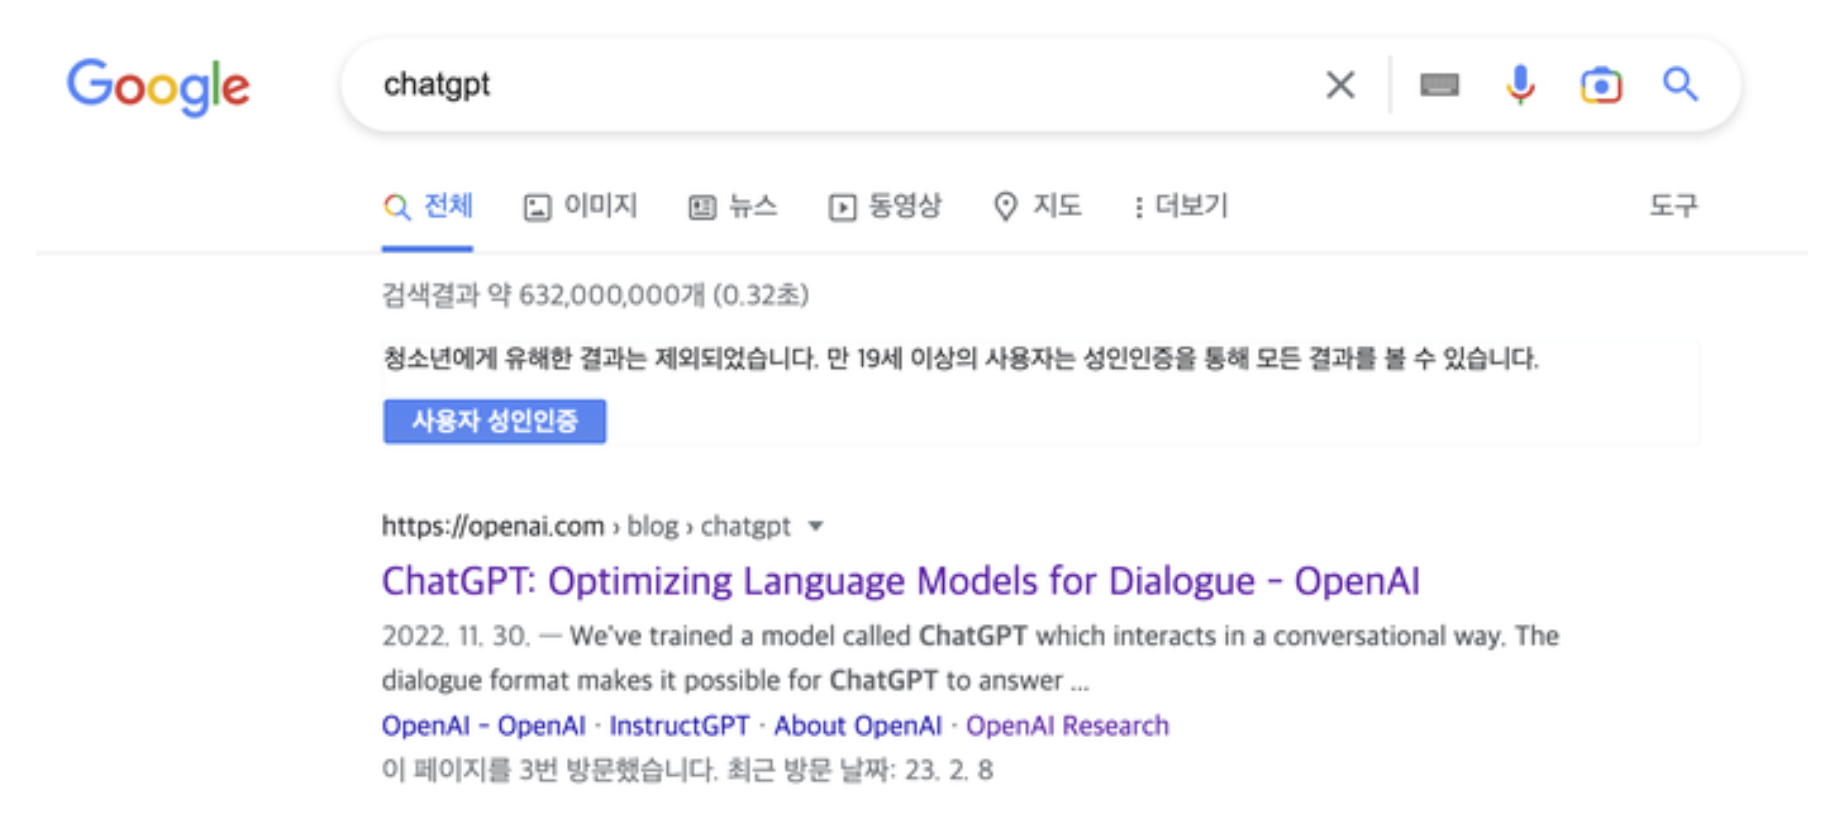The width and height of the screenshot is (1842, 814).
Task: Go to the 동영상 tab
Action: [x=885, y=206]
